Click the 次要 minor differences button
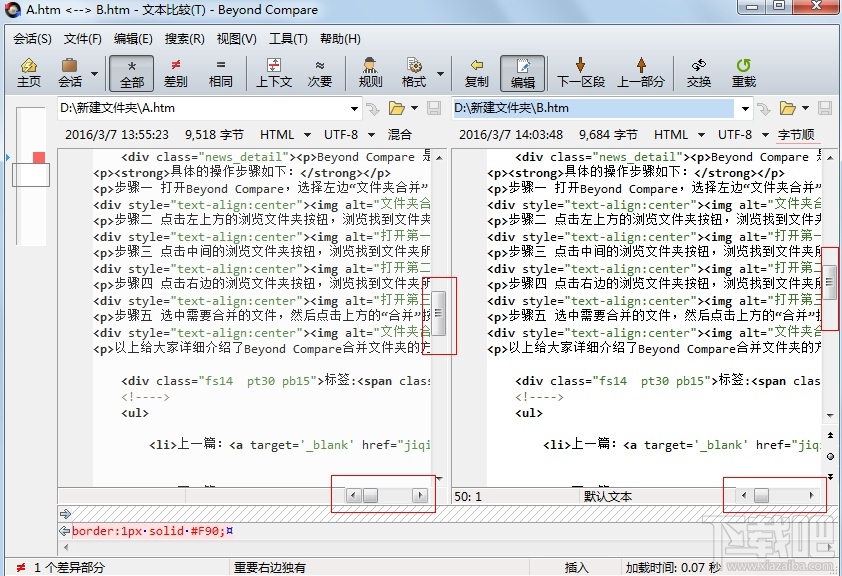This screenshot has height=576, width=842. 320,70
